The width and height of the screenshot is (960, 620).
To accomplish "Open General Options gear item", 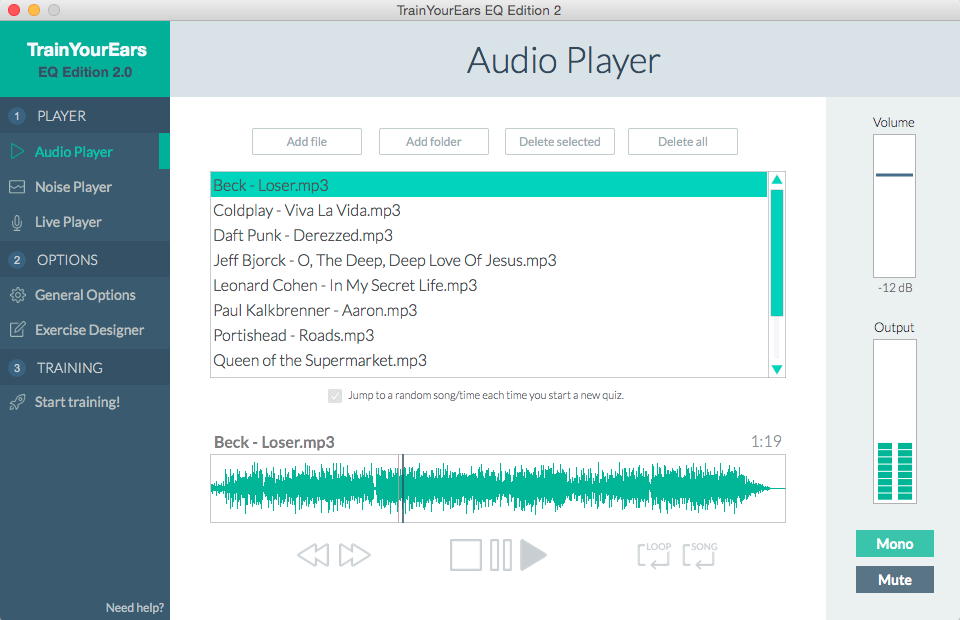I will [85, 295].
